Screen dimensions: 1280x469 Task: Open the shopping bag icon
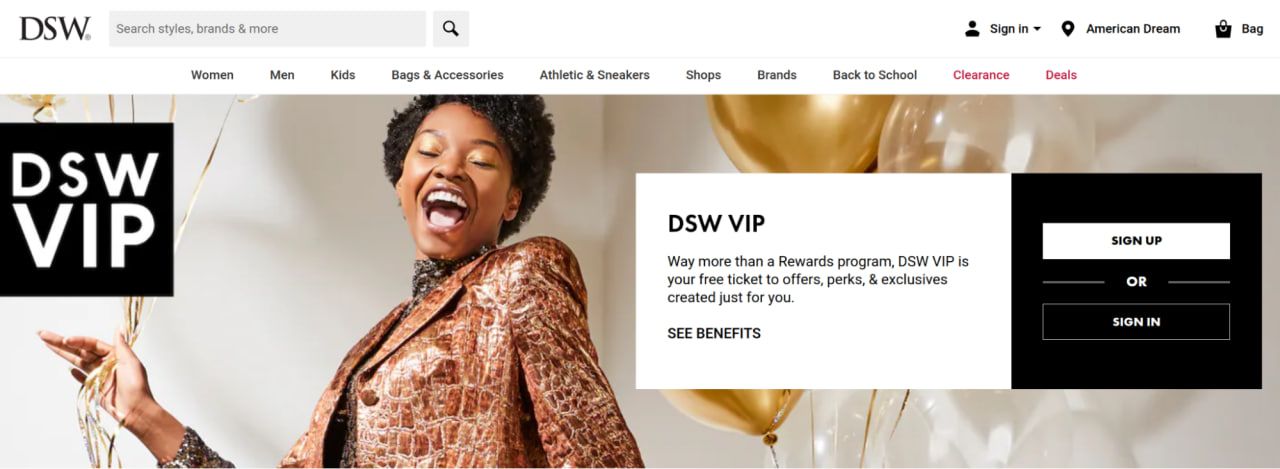(1223, 29)
